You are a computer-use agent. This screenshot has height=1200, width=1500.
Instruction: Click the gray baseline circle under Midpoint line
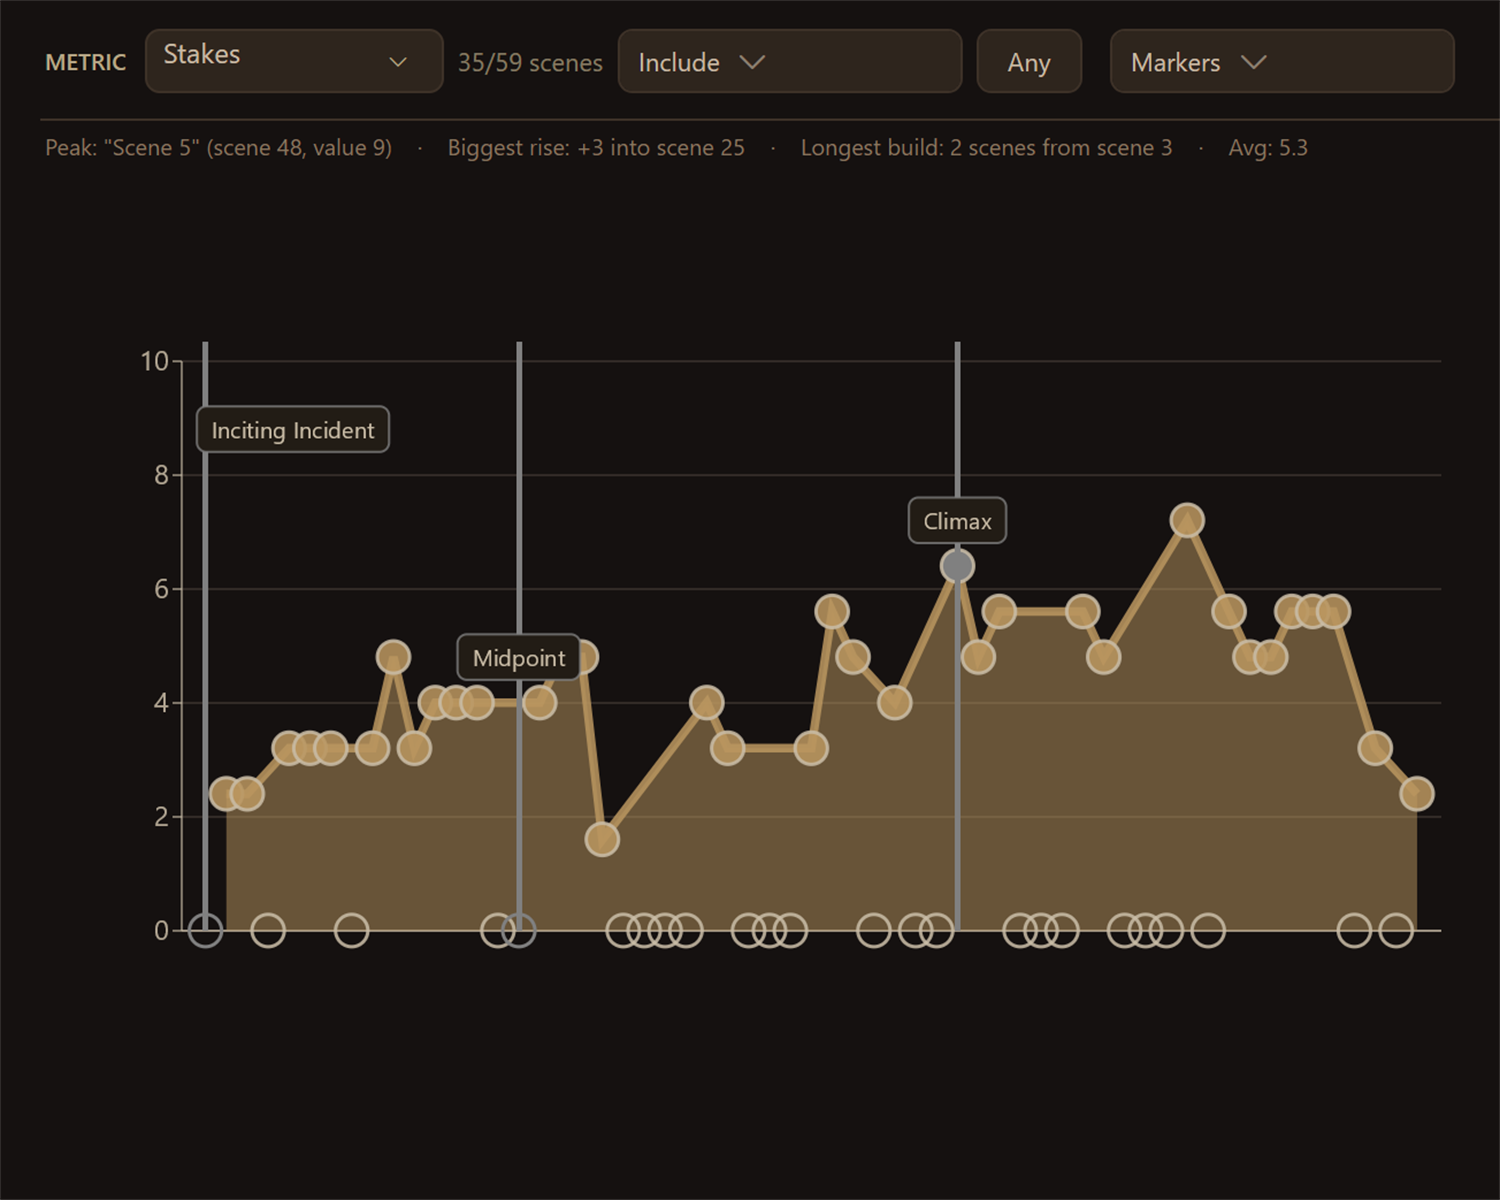(x=519, y=930)
